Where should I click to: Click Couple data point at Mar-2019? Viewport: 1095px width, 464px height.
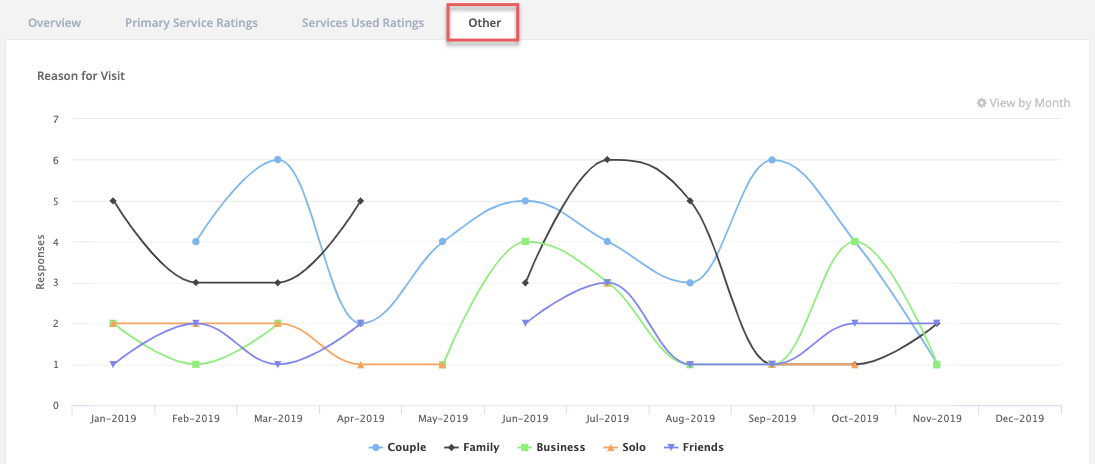tap(278, 160)
